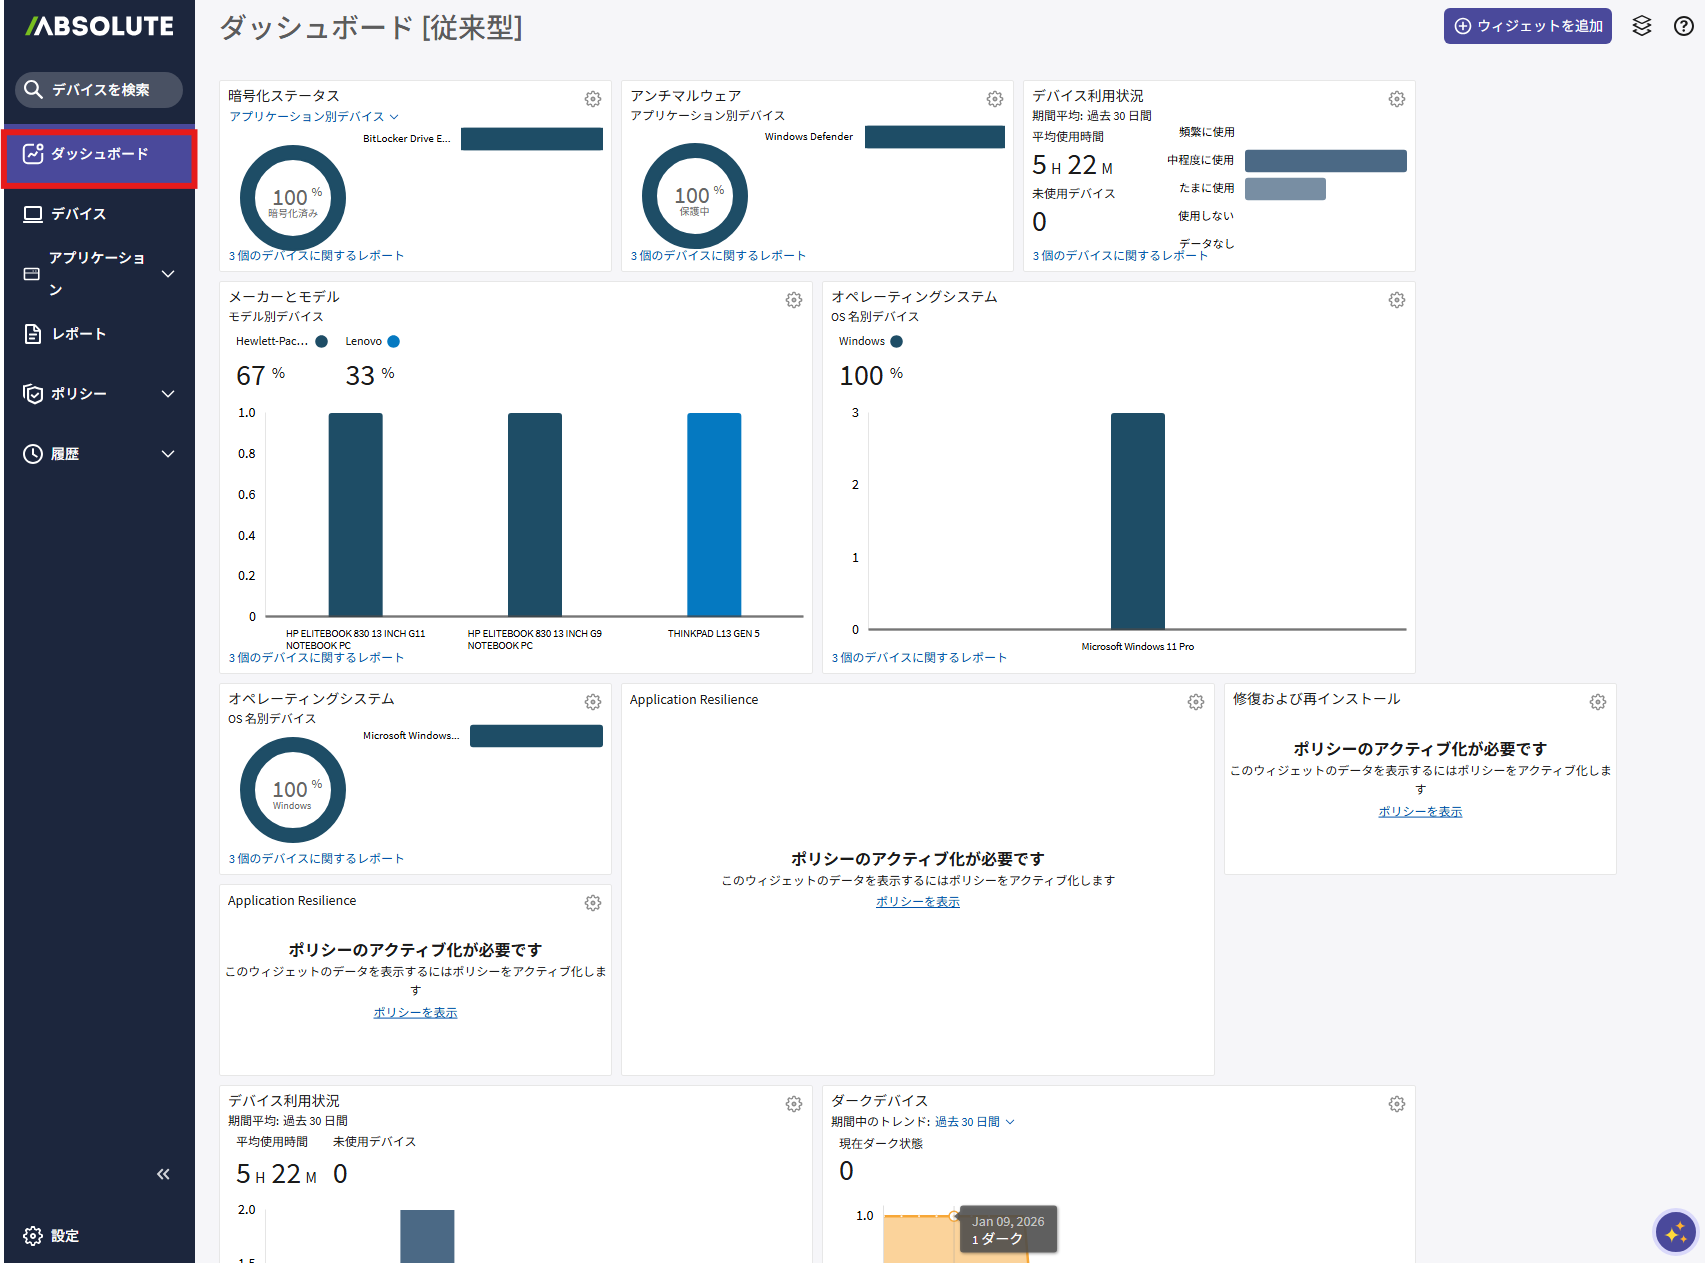The height and width of the screenshot is (1263, 1705).
Task: Click the デバイスを検索 search field
Action: click(99, 90)
